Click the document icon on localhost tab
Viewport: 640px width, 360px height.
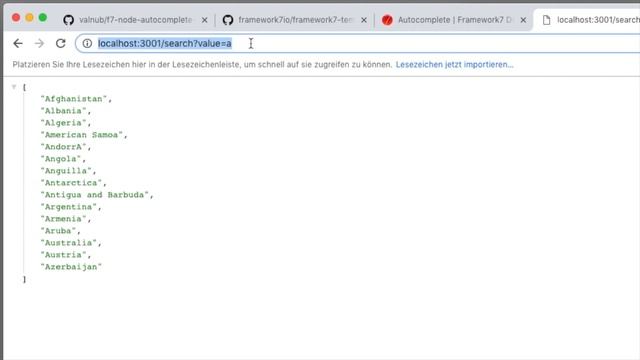(x=547, y=20)
